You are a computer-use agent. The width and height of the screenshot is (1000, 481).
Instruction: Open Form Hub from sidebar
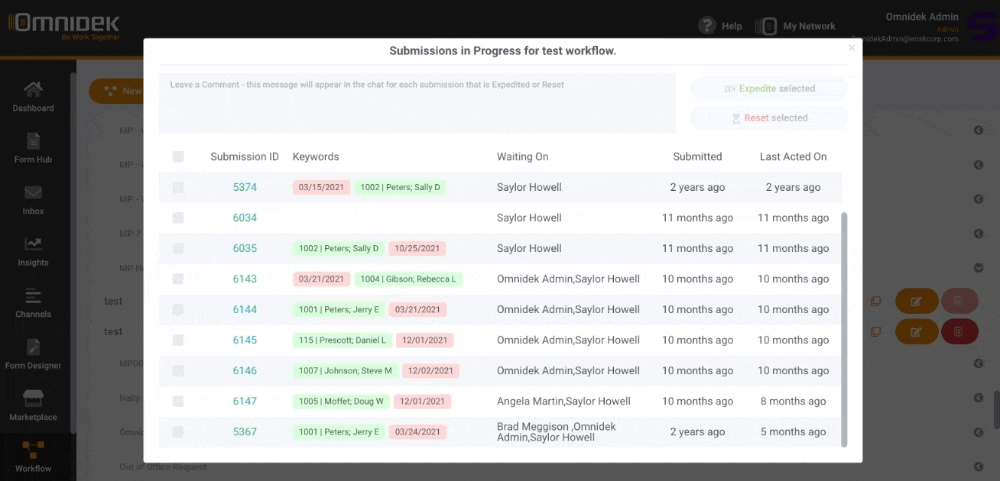pos(33,141)
